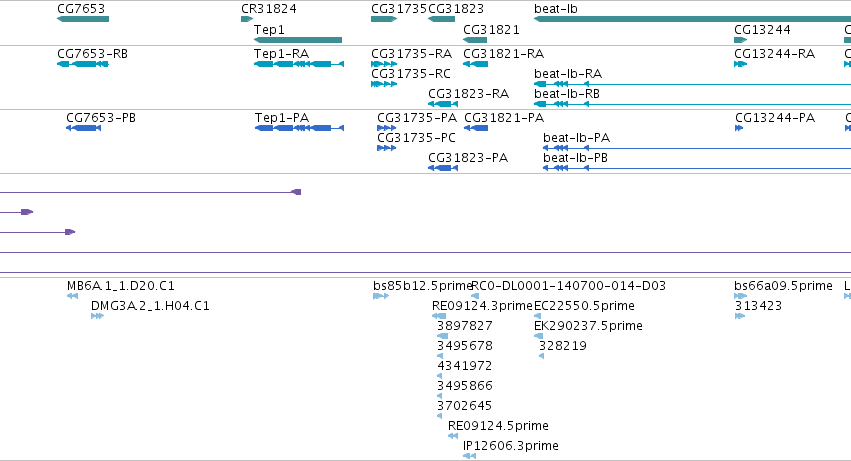The width and height of the screenshot is (851, 461).
Task: Select transcript CG31821-RA
Action: 504,54
